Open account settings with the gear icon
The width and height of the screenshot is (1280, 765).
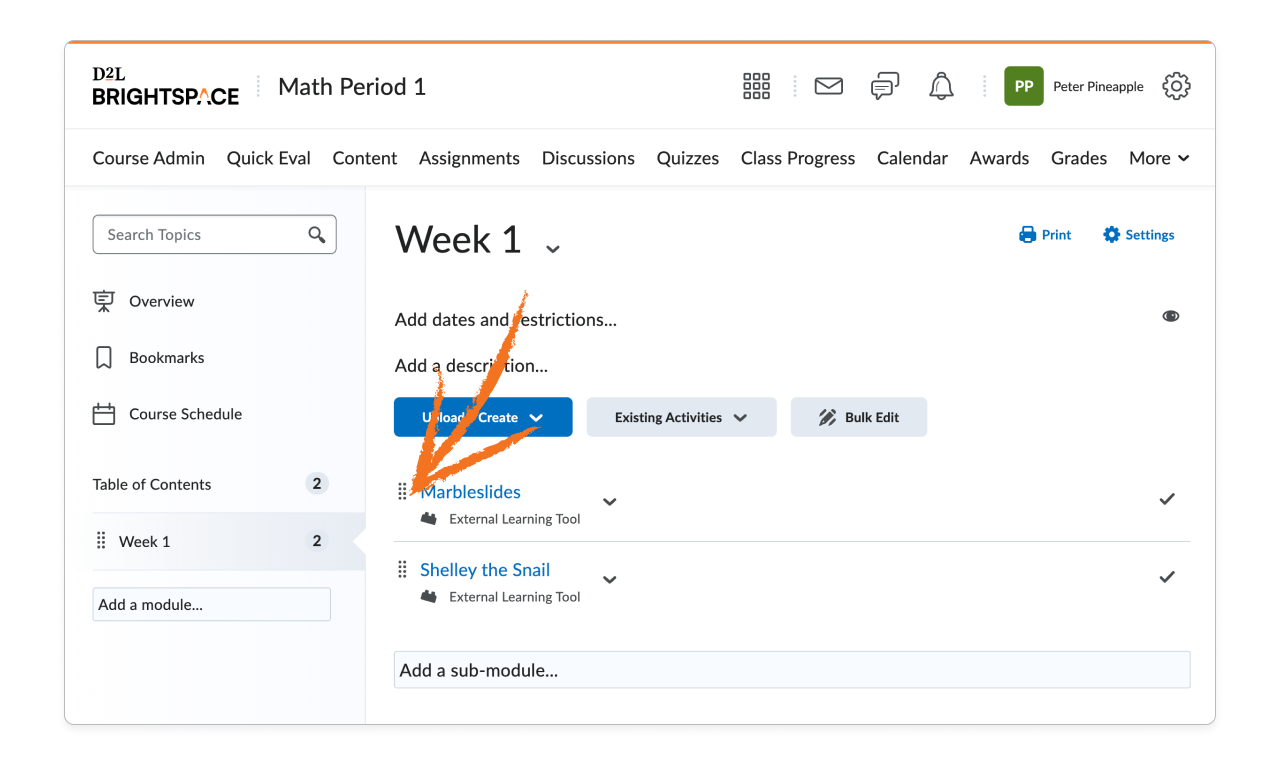click(1176, 86)
